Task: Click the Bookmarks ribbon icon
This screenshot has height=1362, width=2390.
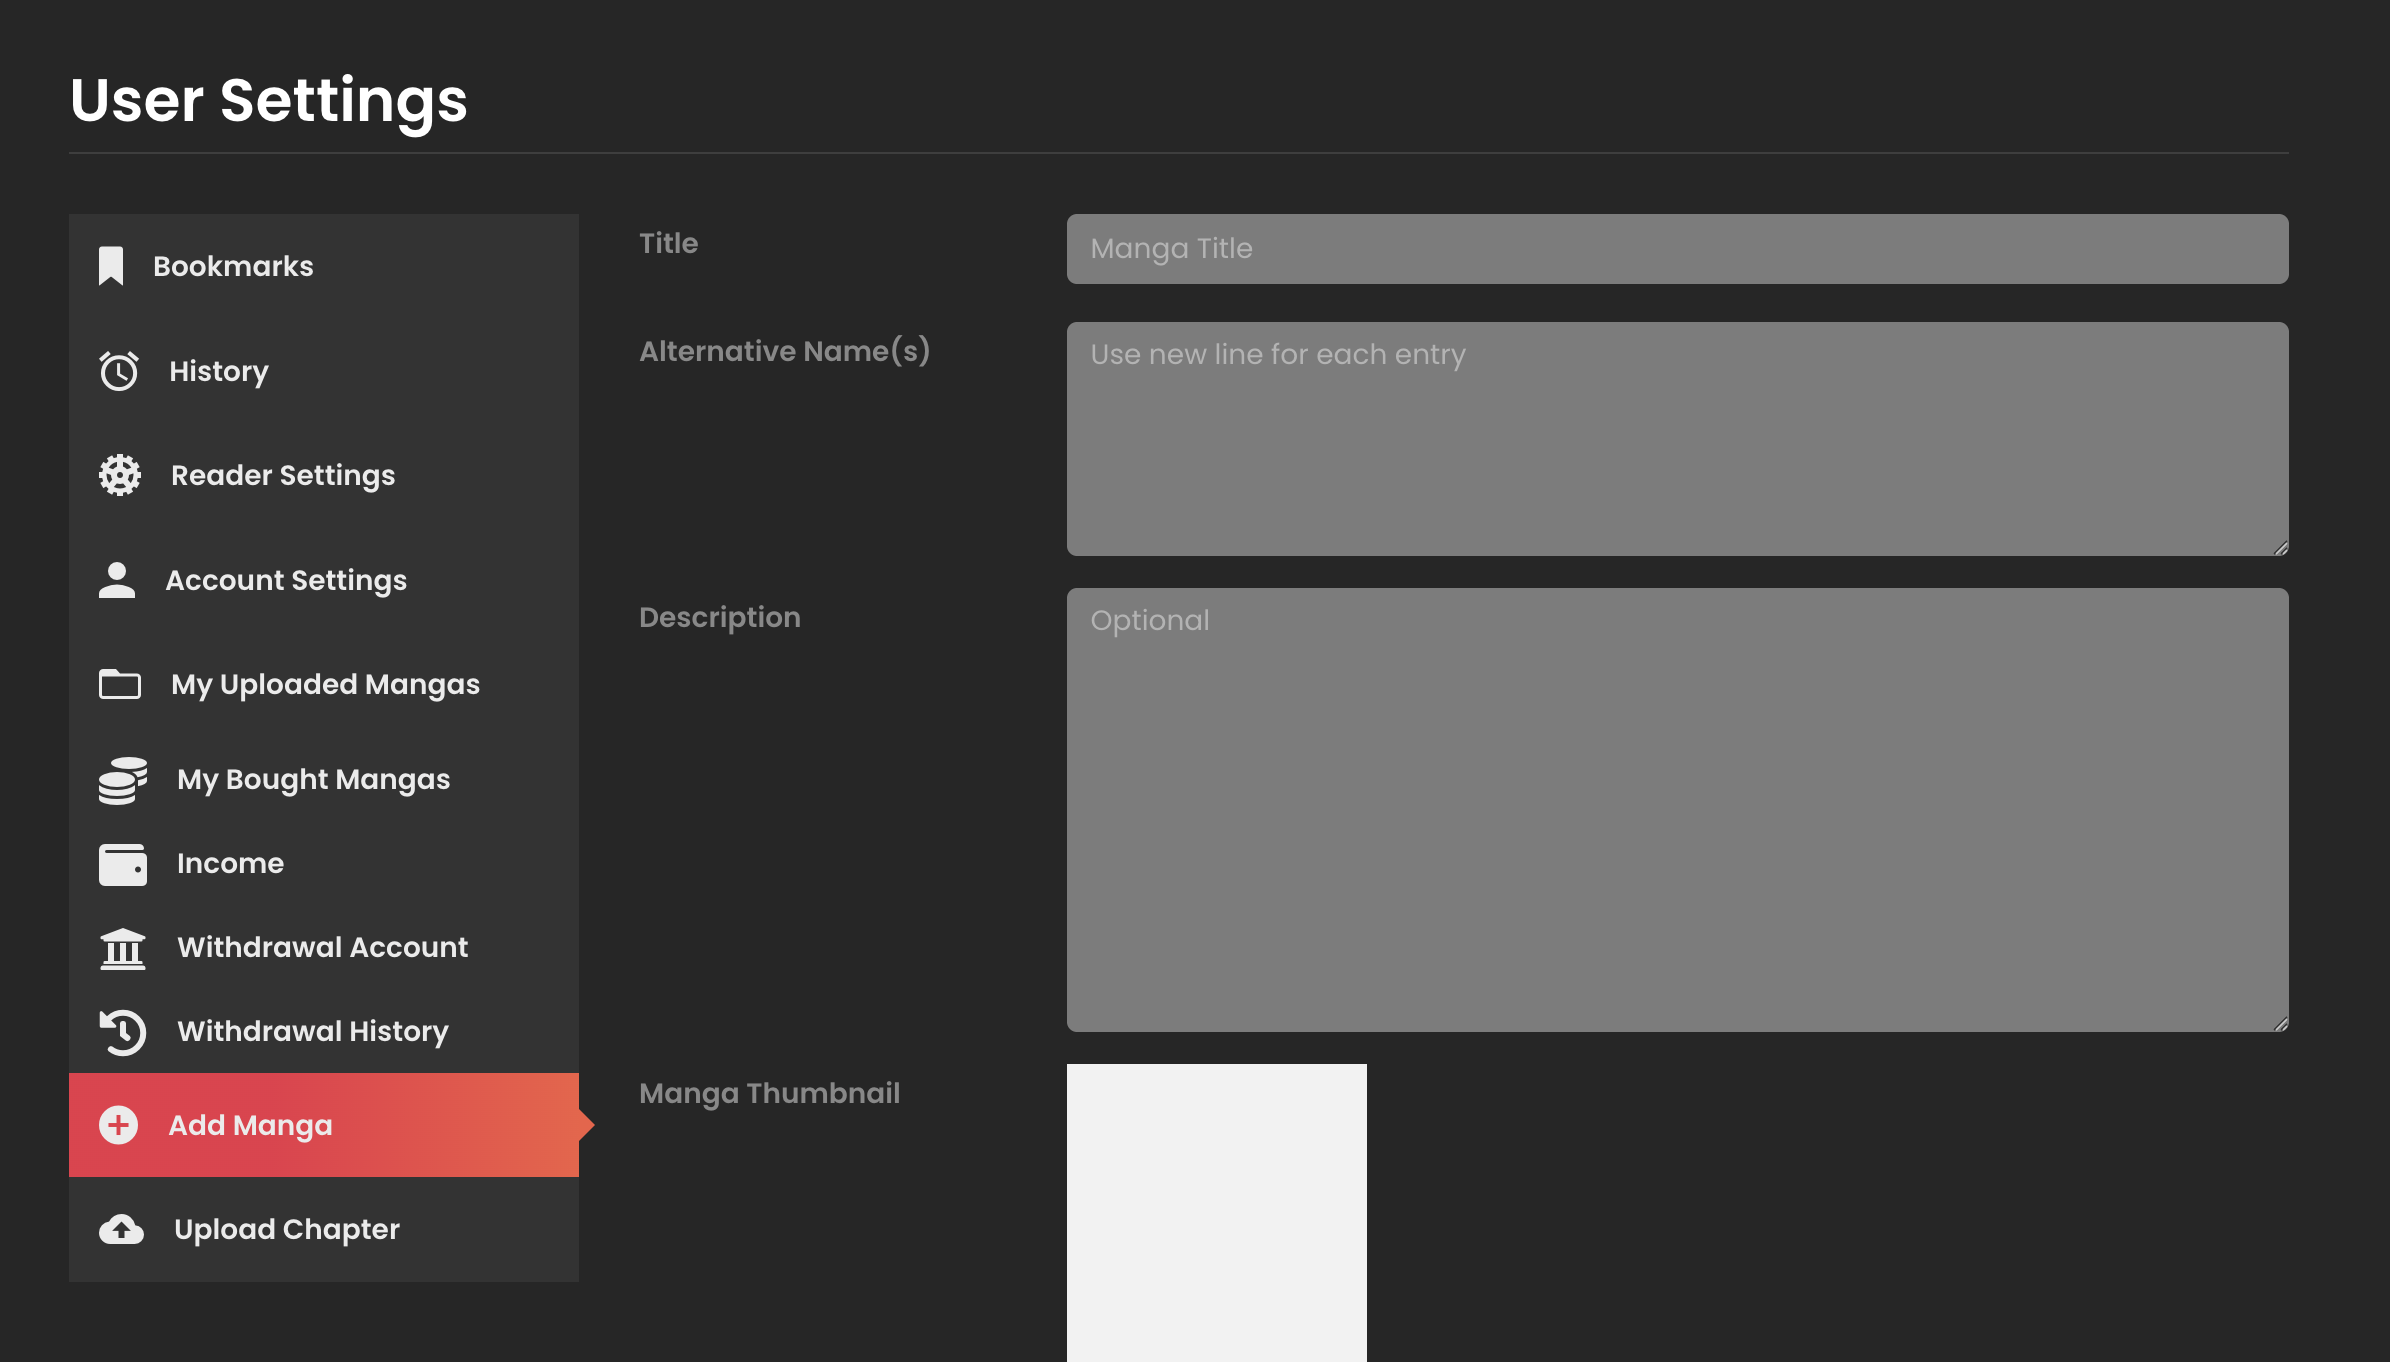Action: (x=111, y=266)
